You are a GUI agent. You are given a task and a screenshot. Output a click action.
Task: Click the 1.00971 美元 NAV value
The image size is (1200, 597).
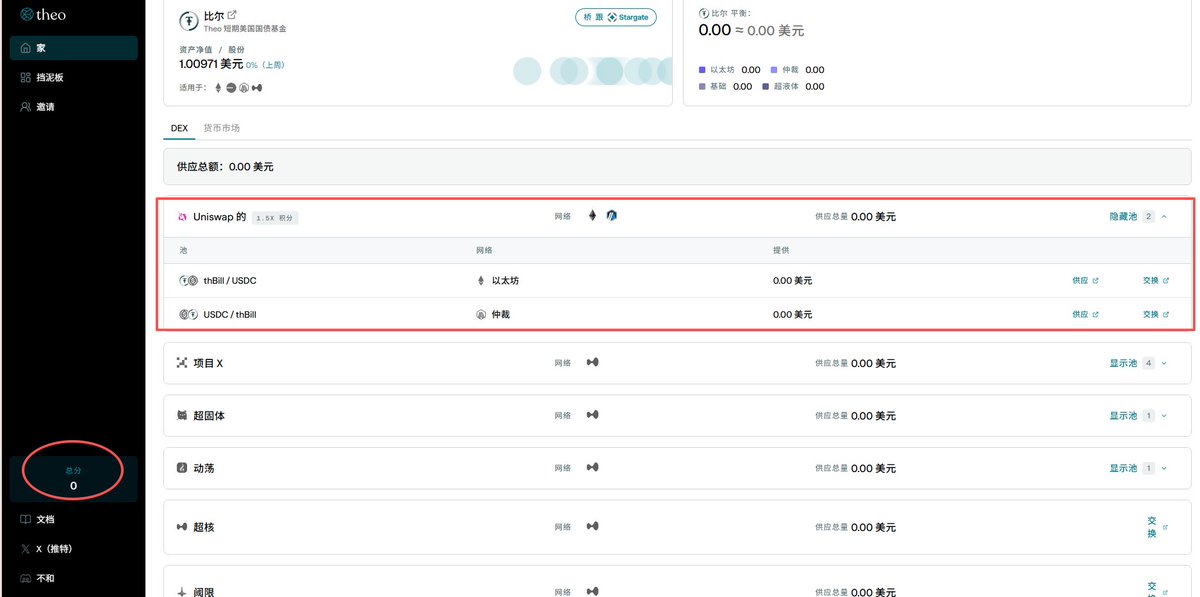point(211,64)
